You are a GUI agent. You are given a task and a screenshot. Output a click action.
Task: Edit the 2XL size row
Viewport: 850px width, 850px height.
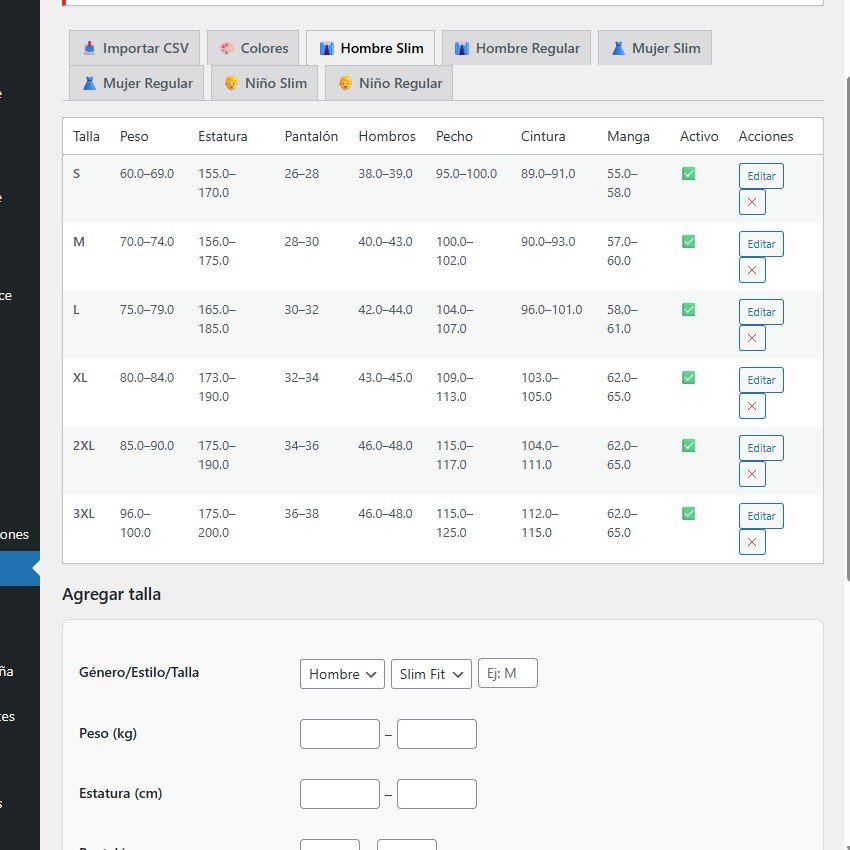761,448
